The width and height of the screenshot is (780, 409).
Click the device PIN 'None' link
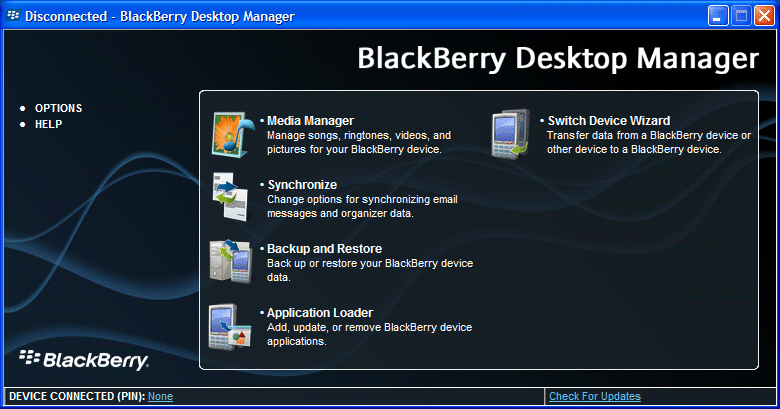tap(160, 397)
